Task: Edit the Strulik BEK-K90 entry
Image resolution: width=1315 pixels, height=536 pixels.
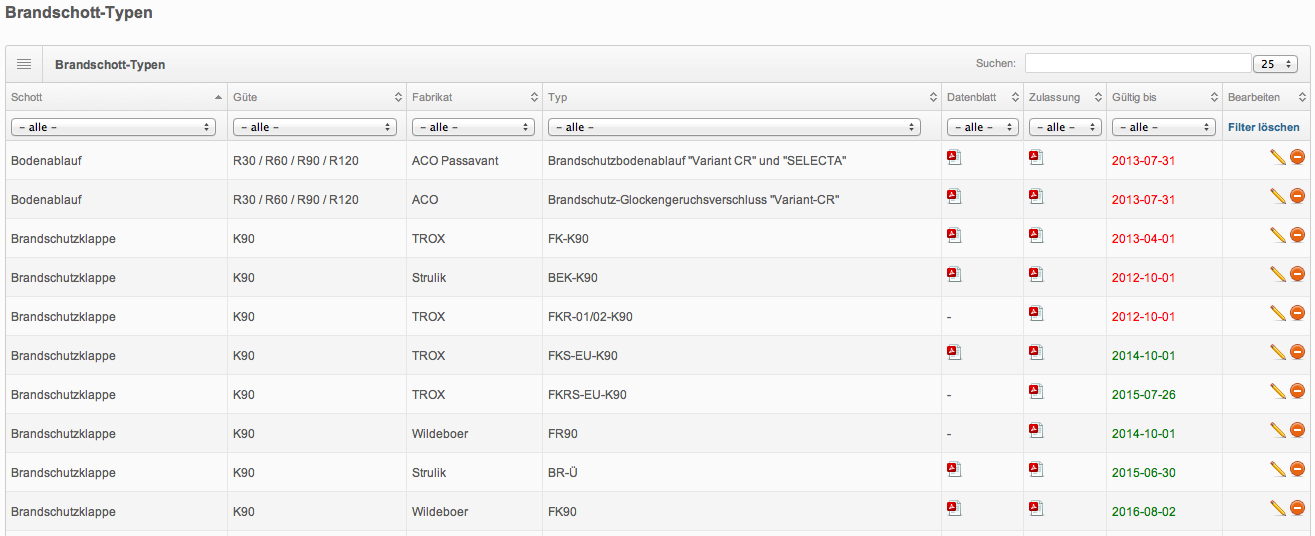Action: (1277, 274)
